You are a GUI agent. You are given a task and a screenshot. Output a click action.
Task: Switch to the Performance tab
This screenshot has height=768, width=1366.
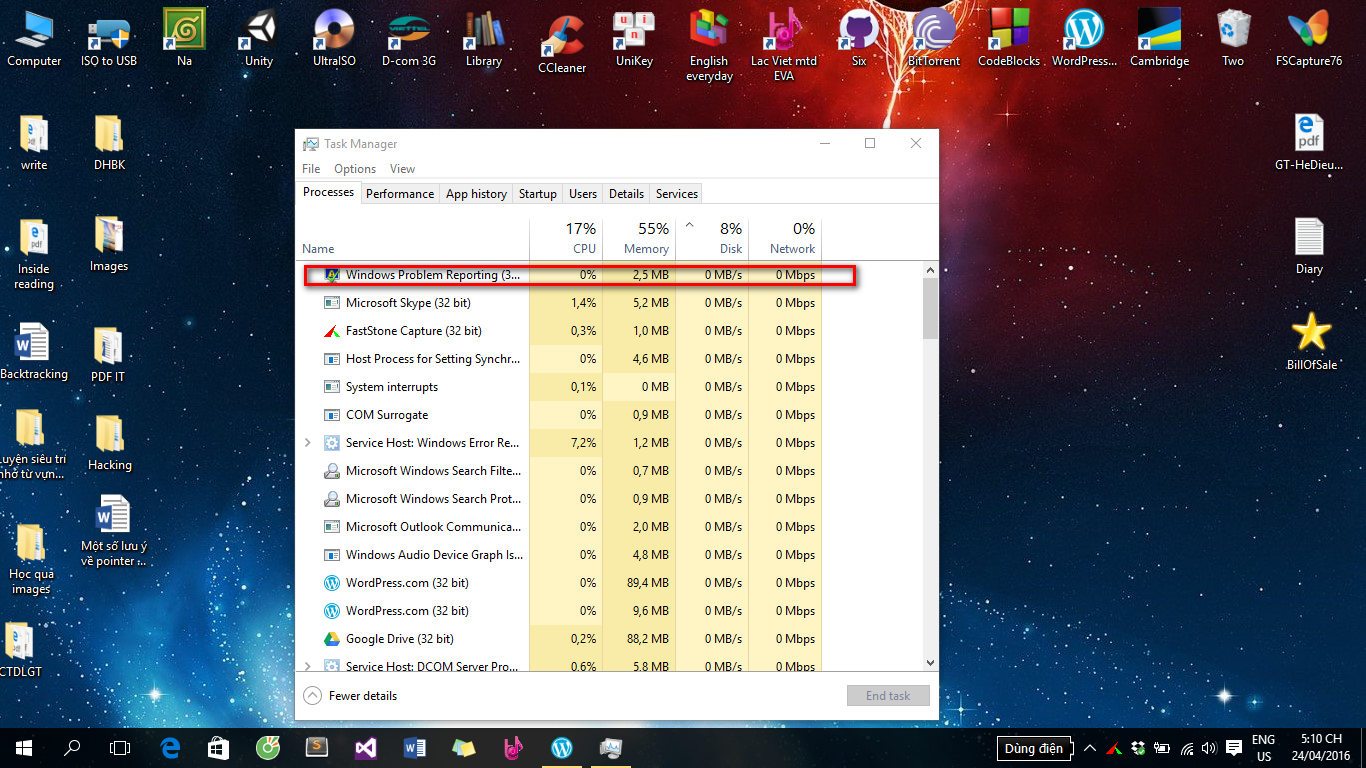coord(400,194)
